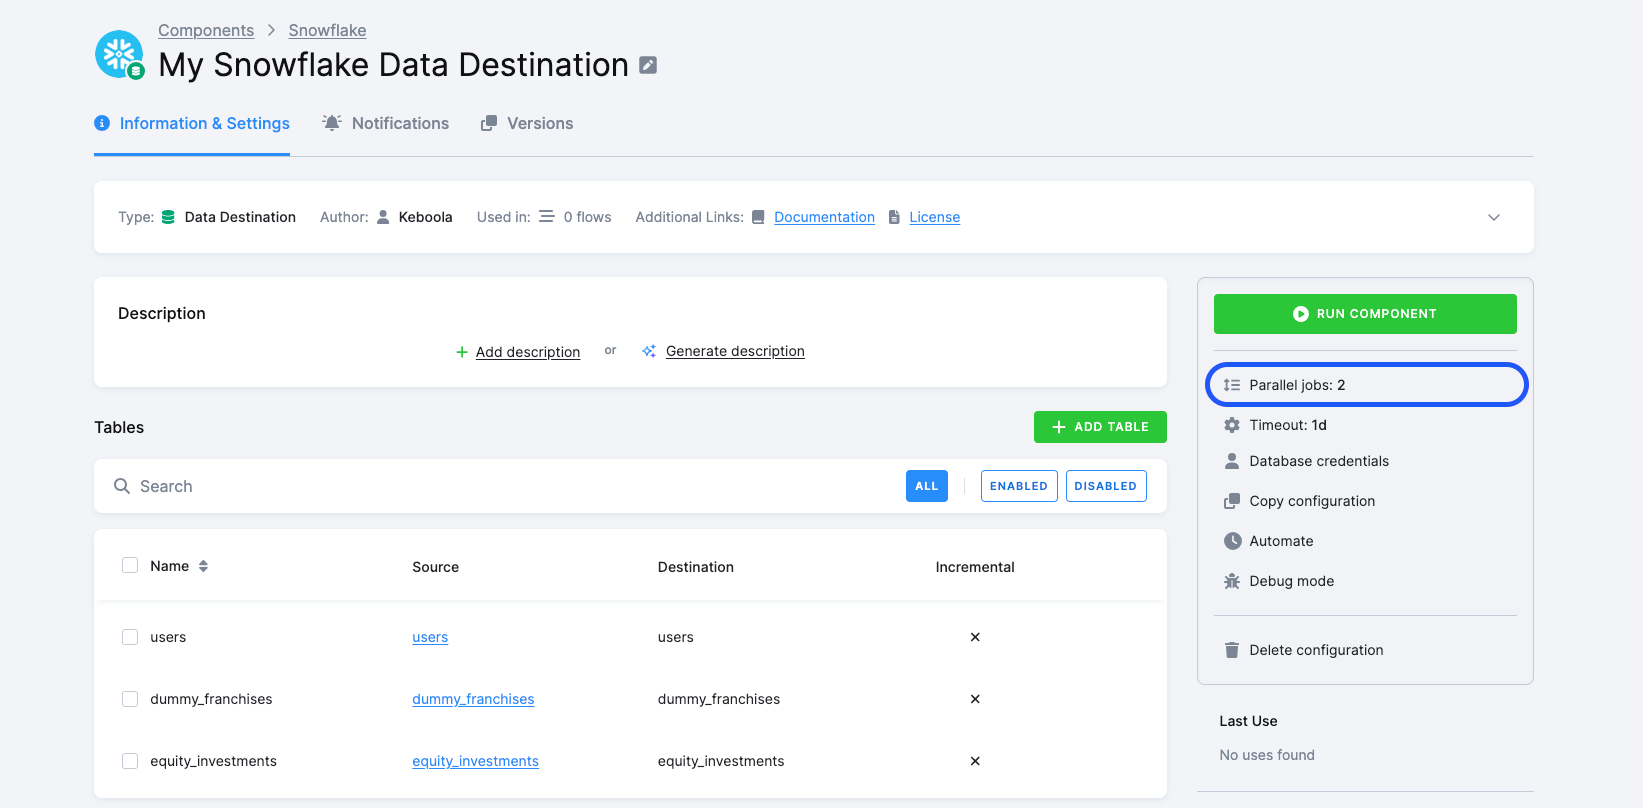Open the dummy_franchises source link
Image resolution: width=1643 pixels, height=808 pixels.
473,699
